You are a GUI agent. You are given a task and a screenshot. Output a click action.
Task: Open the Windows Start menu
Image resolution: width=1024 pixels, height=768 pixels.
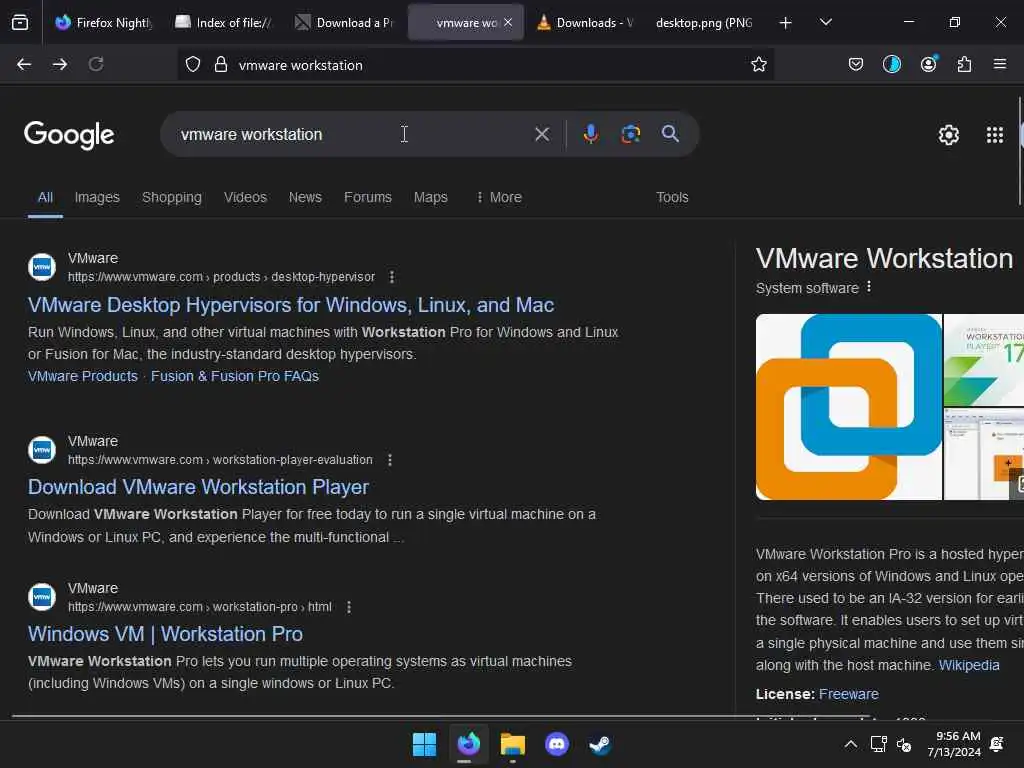[x=424, y=744]
